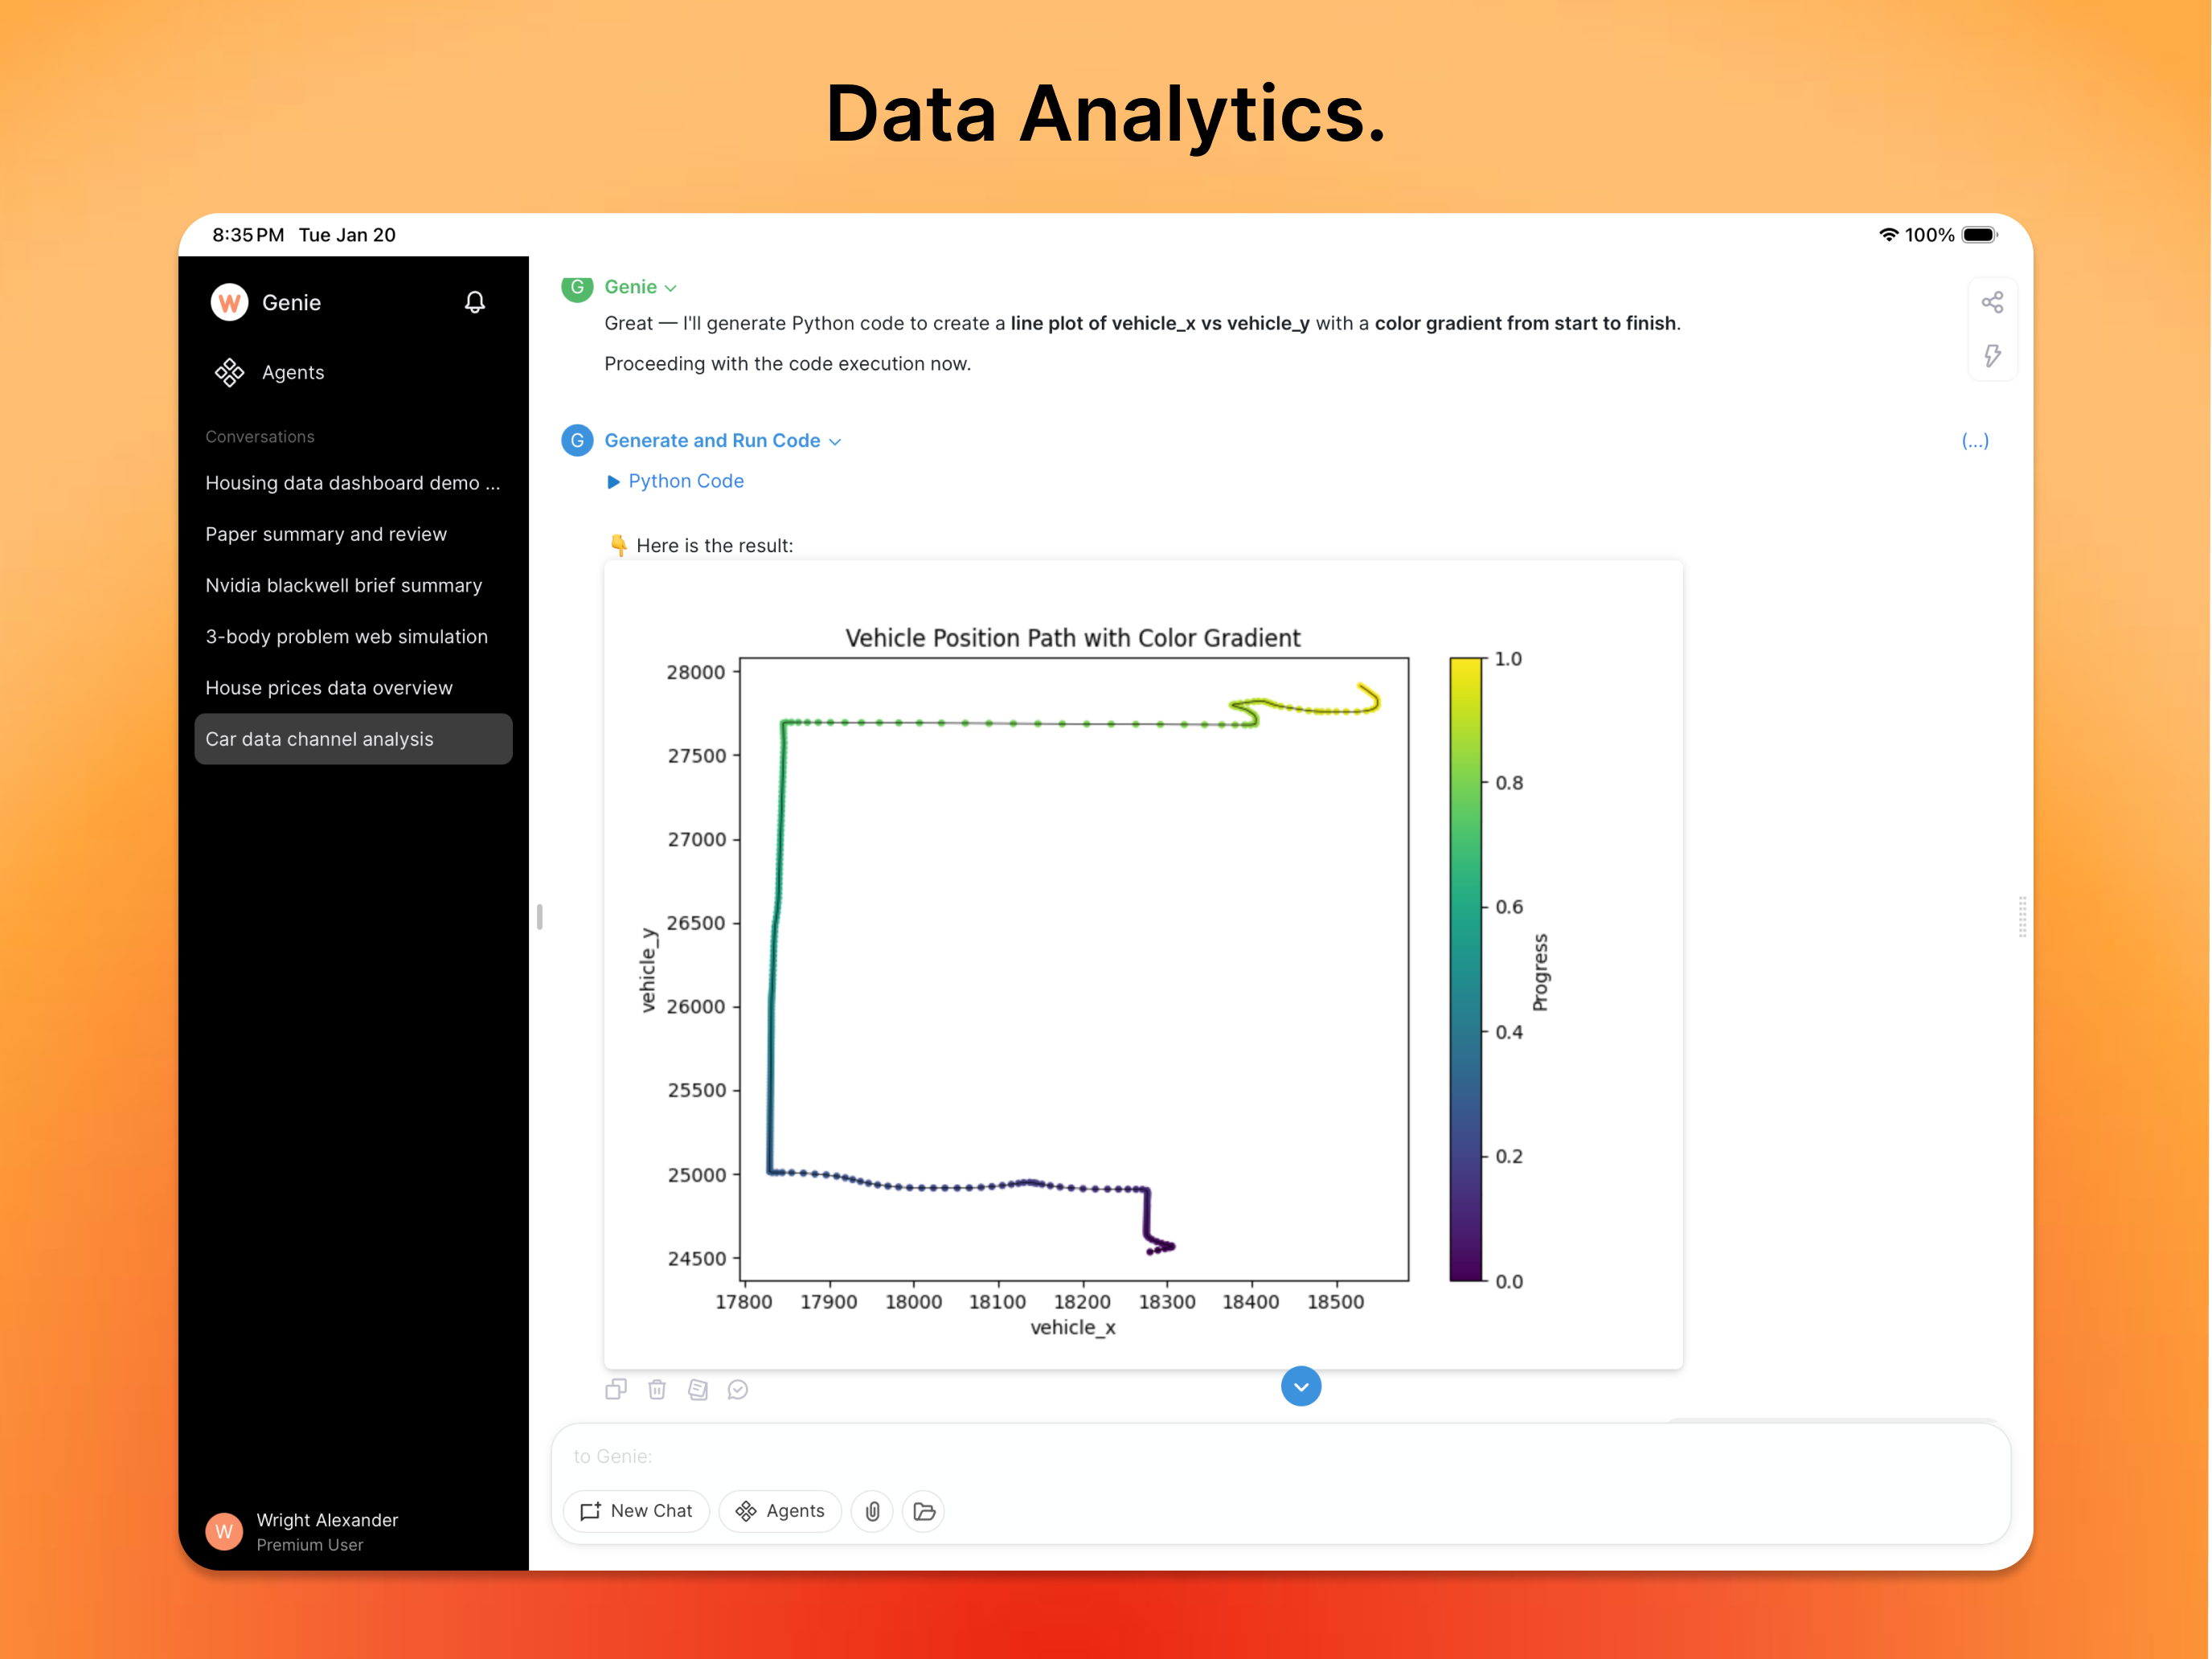
Task: Expand the Genie agent name dropdown
Action: [x=640, y=288]
